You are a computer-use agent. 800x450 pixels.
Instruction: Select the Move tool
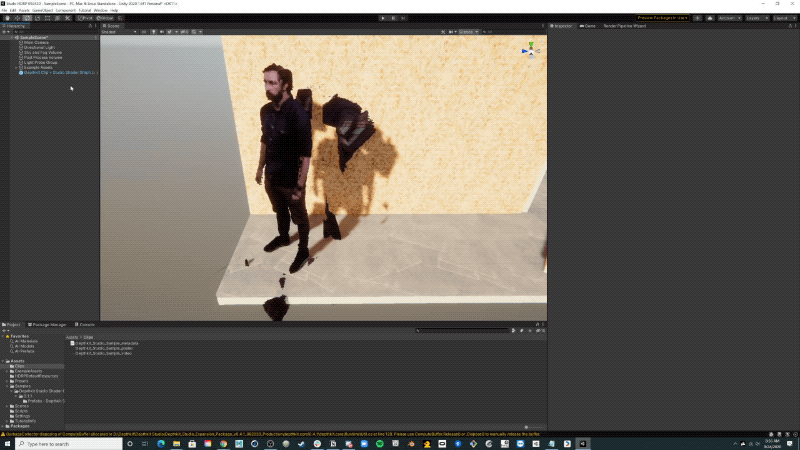17,18
